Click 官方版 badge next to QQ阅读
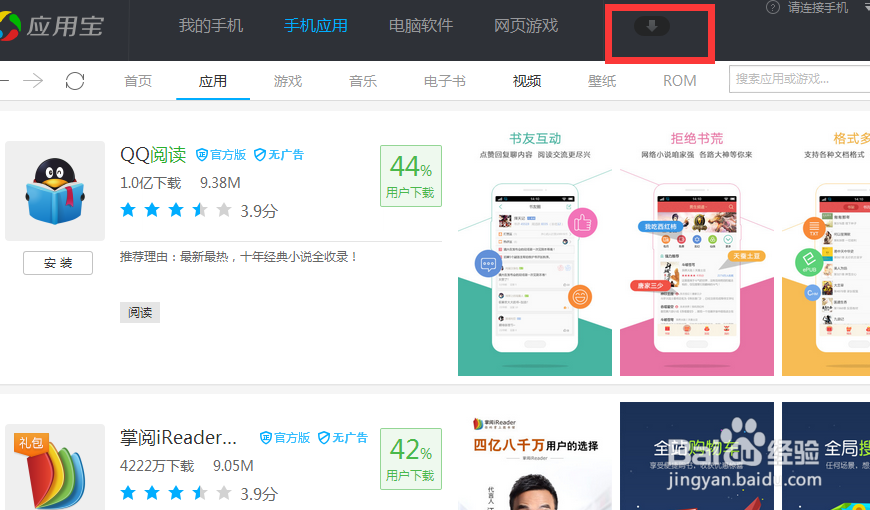 [221, 155]
